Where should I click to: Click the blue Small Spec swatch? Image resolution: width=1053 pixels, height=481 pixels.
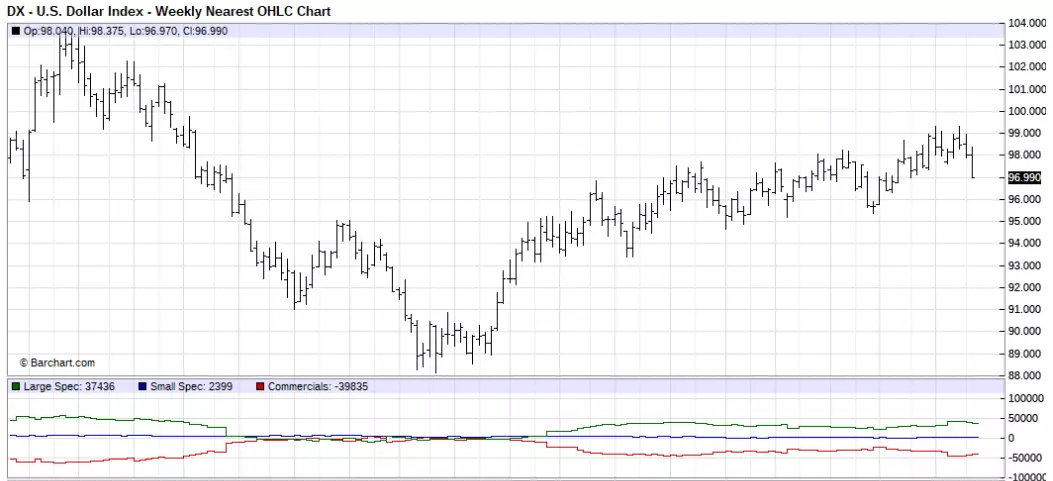(x=141, y=386)
